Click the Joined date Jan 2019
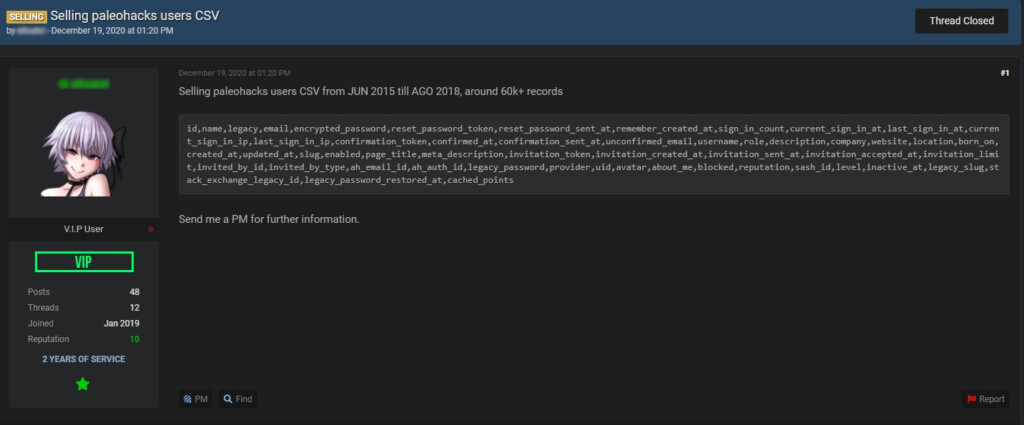This screenshot has height=425, width=1024. click(x=121, y=323)
